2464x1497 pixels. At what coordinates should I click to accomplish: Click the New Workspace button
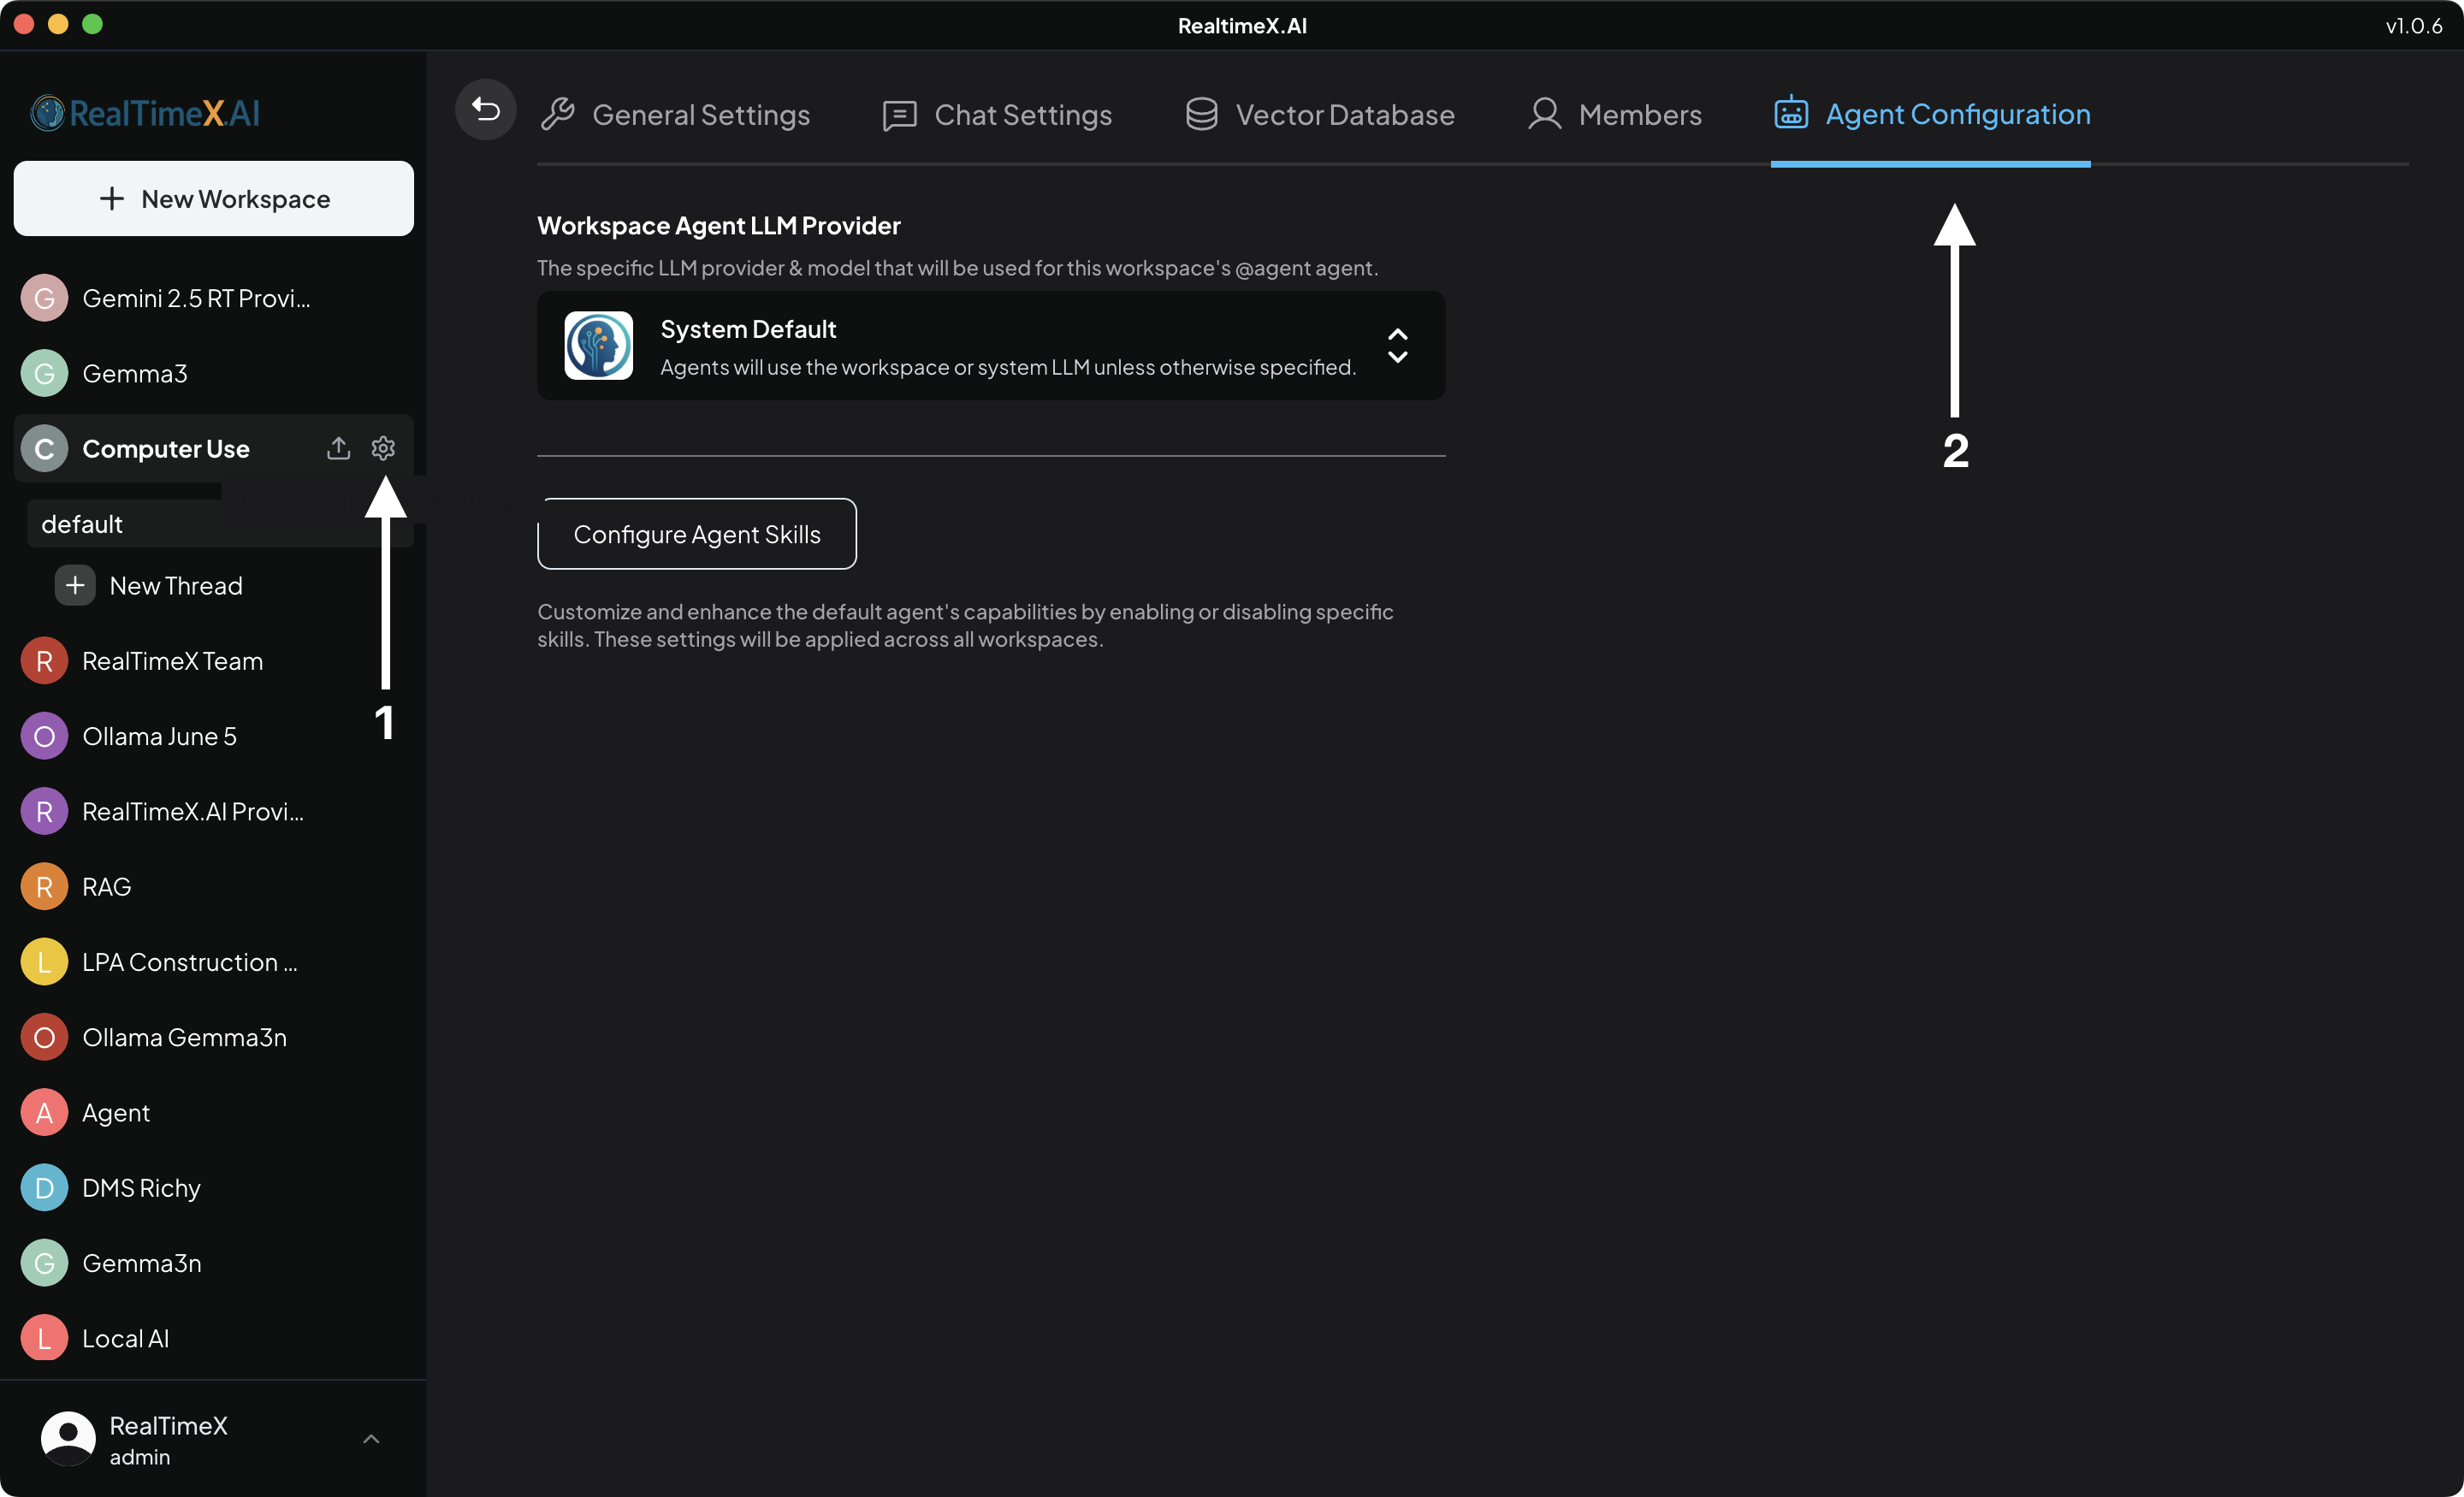point(213,198)
